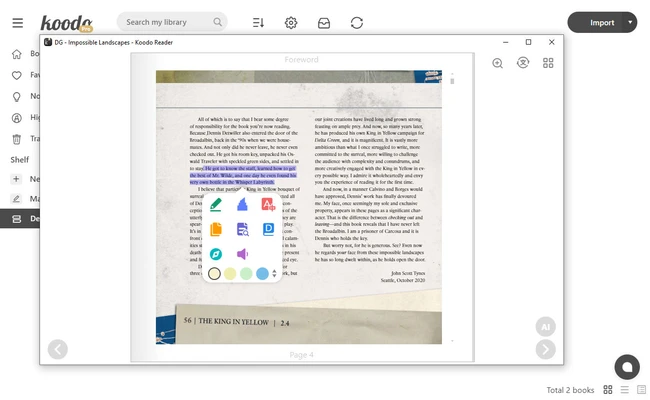
Task: Switch library to cover detail view
Action: point(641,390)
